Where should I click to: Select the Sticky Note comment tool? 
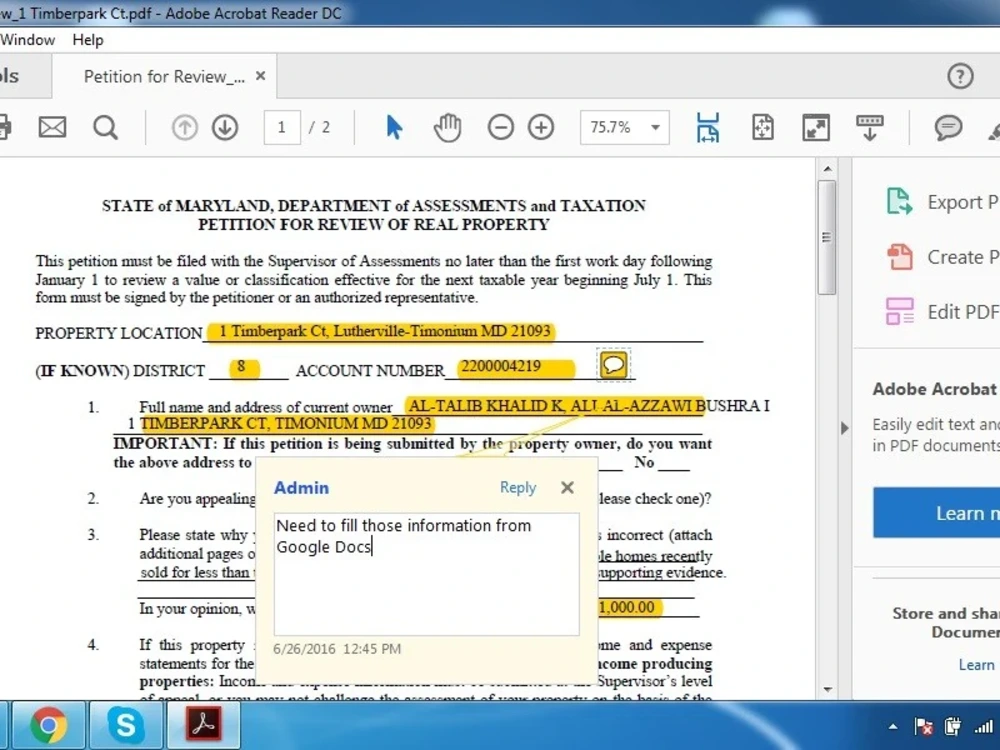click(x=948, y=128)
